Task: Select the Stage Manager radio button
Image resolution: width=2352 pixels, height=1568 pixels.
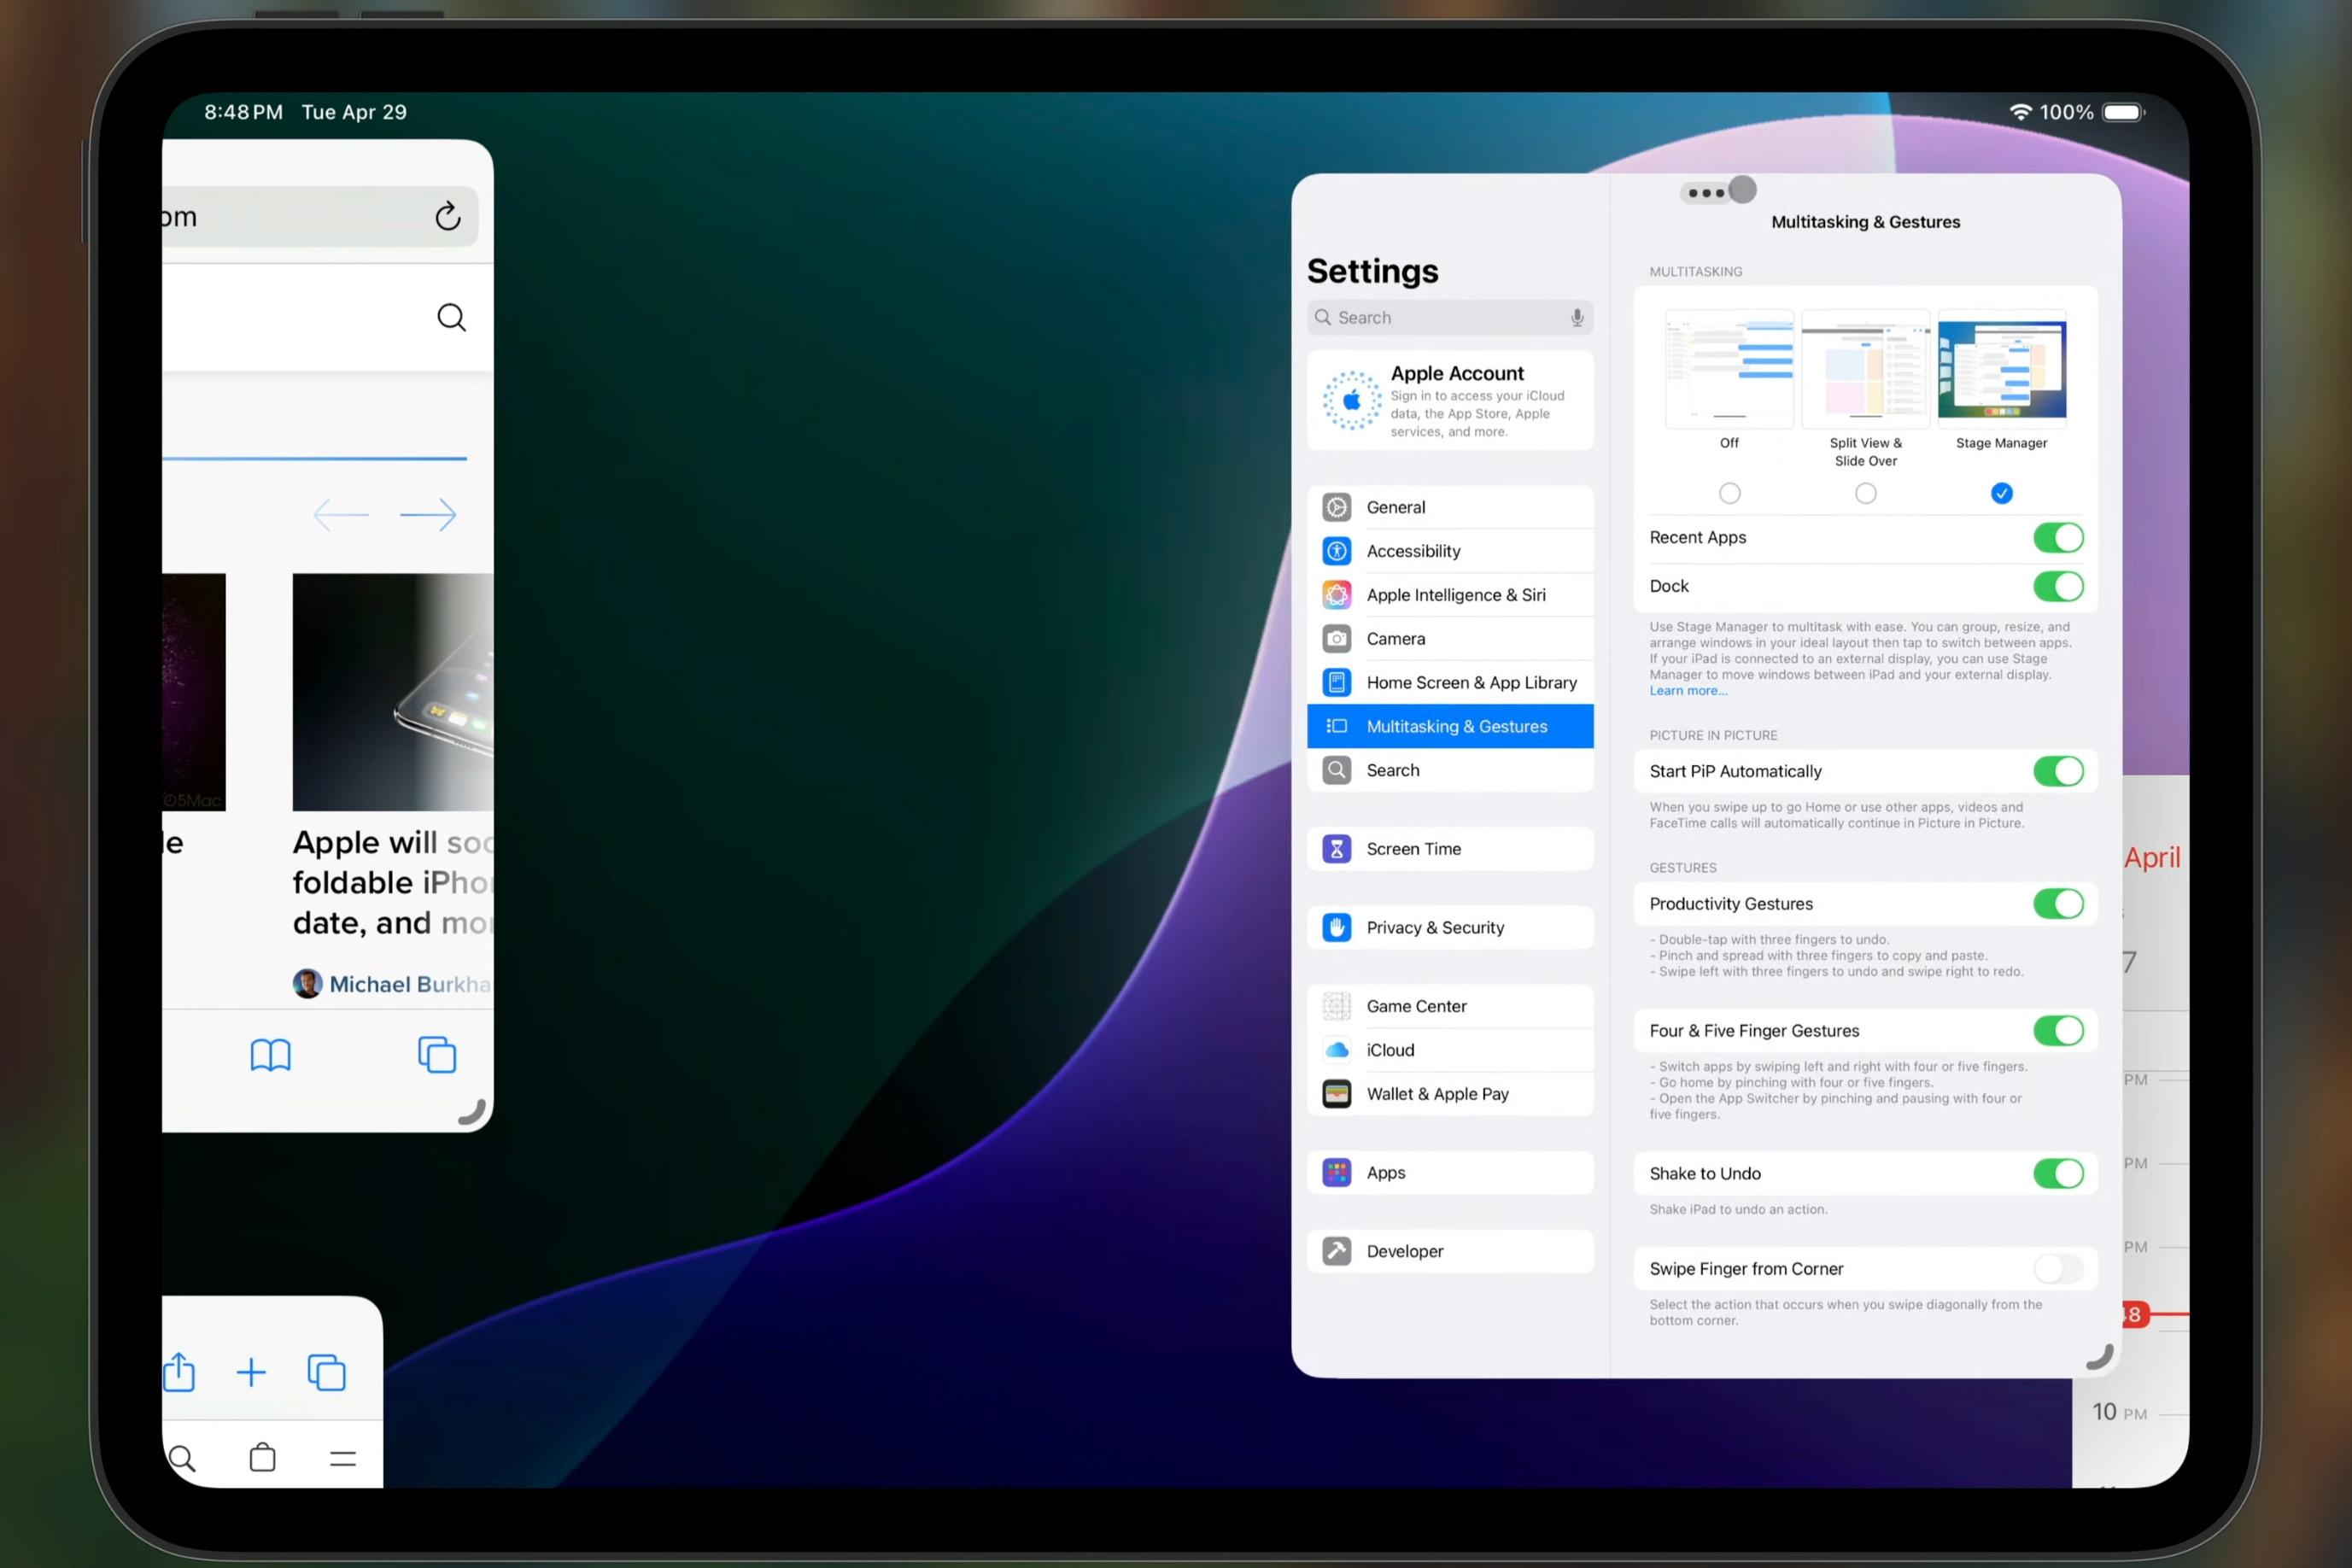Action: coord(2001,493)
